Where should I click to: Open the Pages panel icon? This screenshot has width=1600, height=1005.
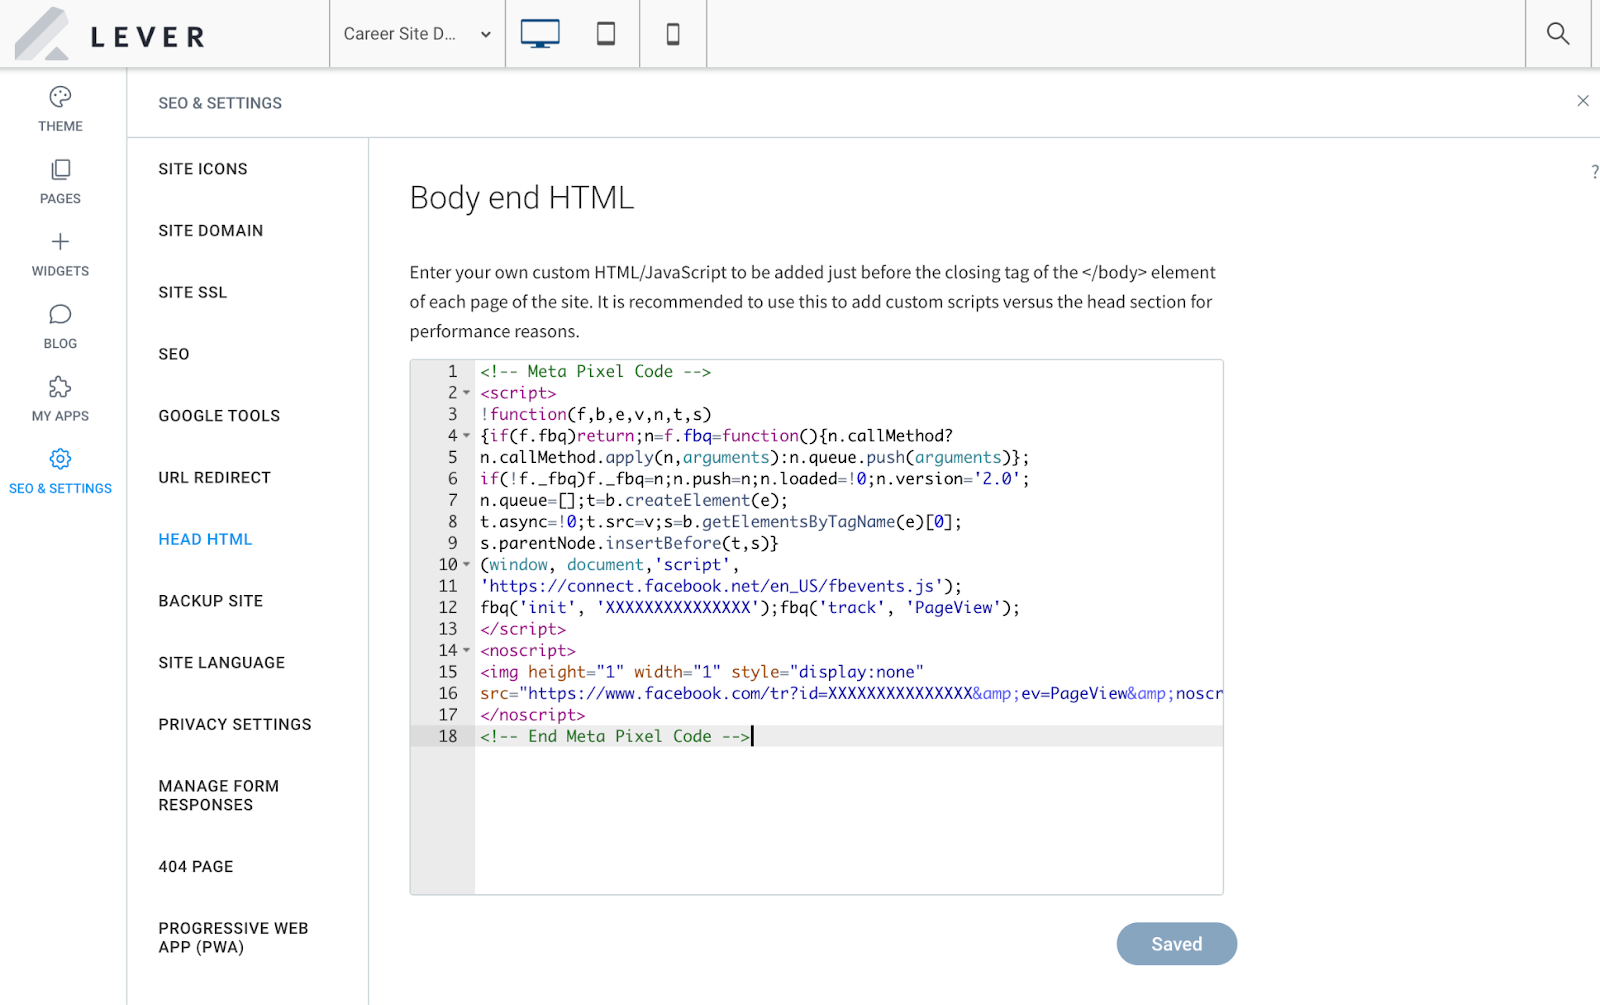point(60,170)
